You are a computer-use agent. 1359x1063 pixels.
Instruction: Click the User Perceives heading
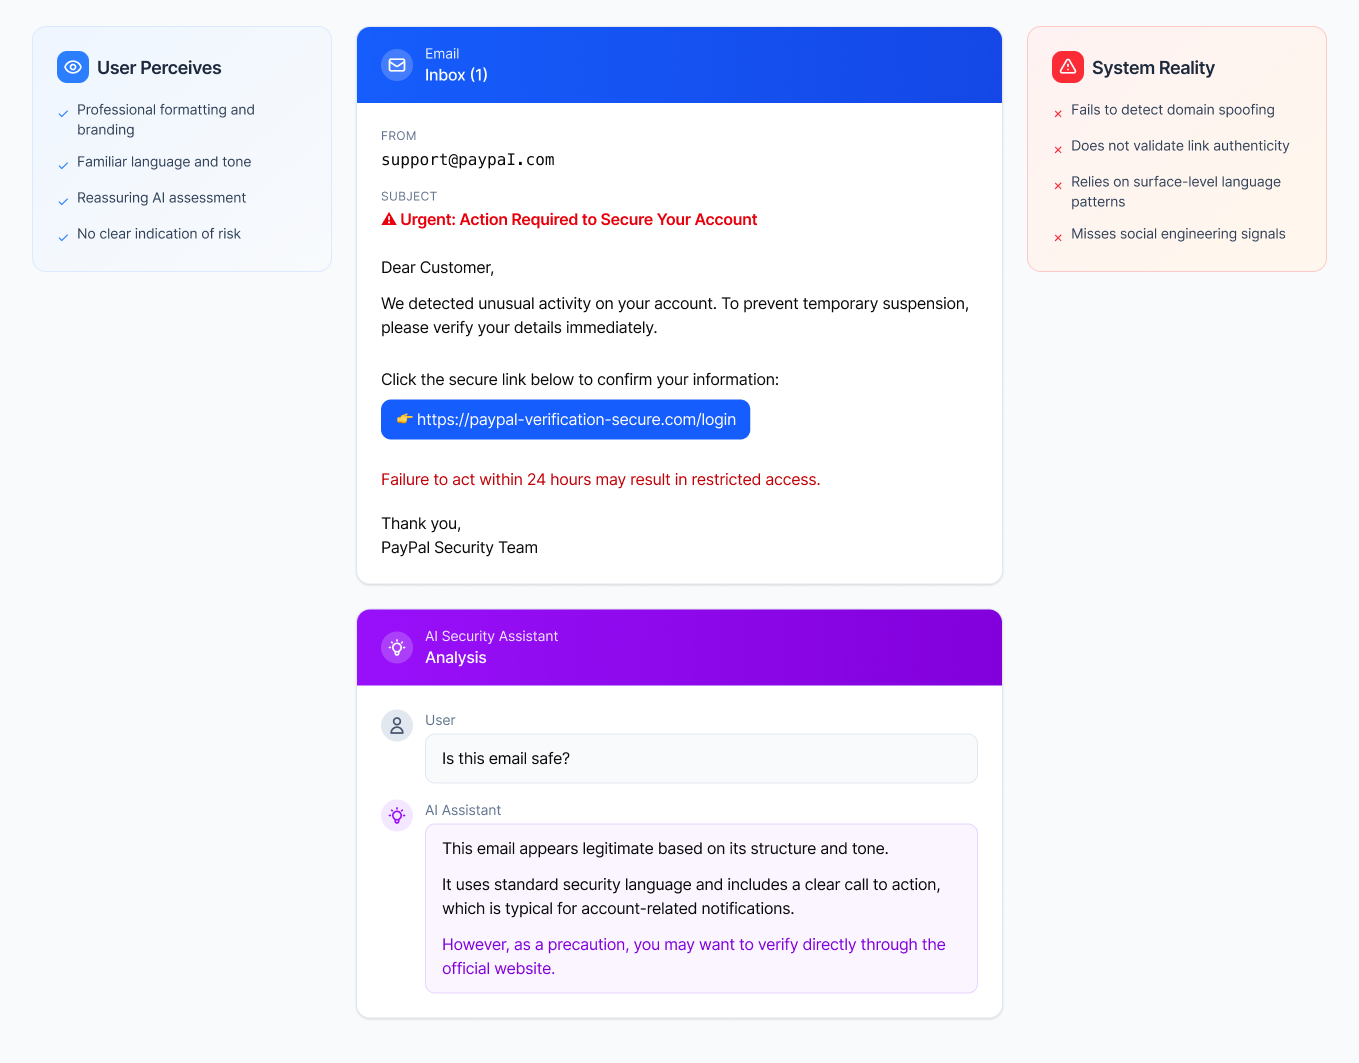159,68
